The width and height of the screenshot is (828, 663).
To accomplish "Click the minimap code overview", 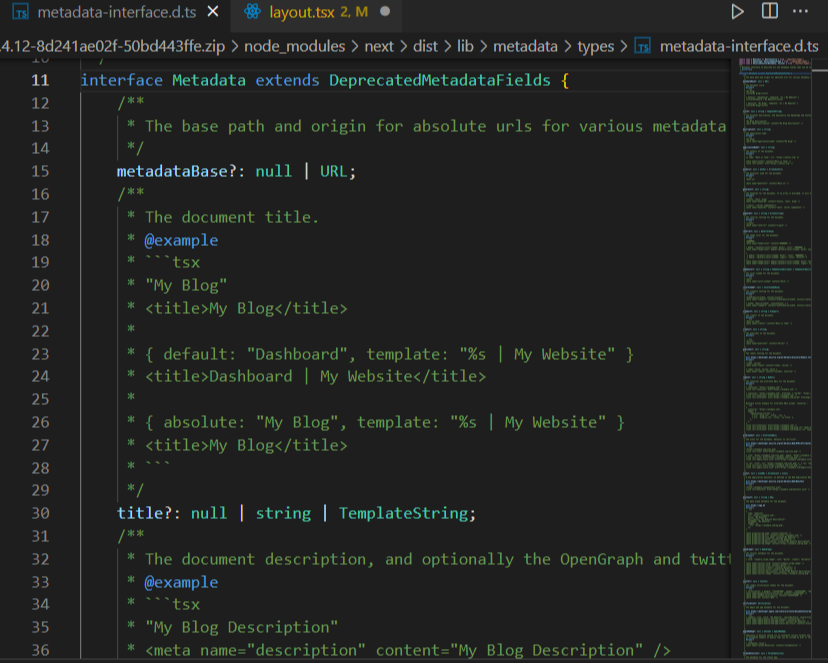I will tap(777, 359).
